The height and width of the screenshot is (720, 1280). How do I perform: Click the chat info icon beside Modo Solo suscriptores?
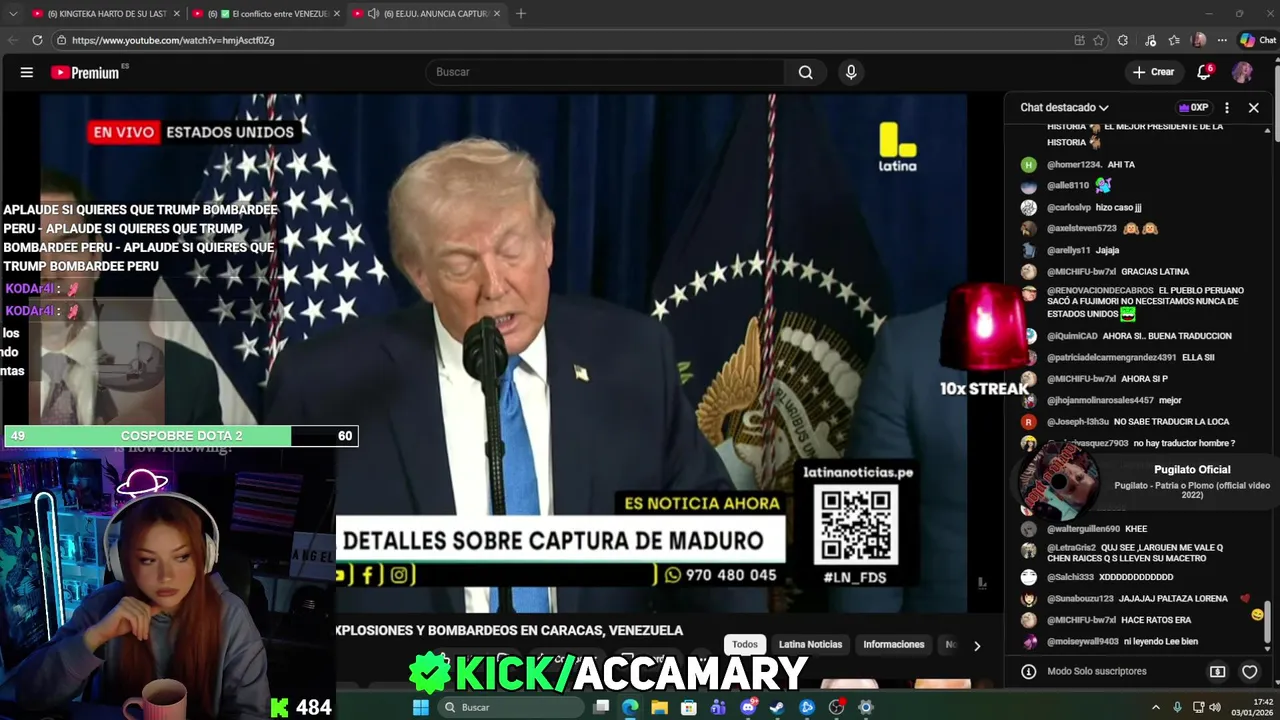pyautogui.click(x=1028, y=672)
